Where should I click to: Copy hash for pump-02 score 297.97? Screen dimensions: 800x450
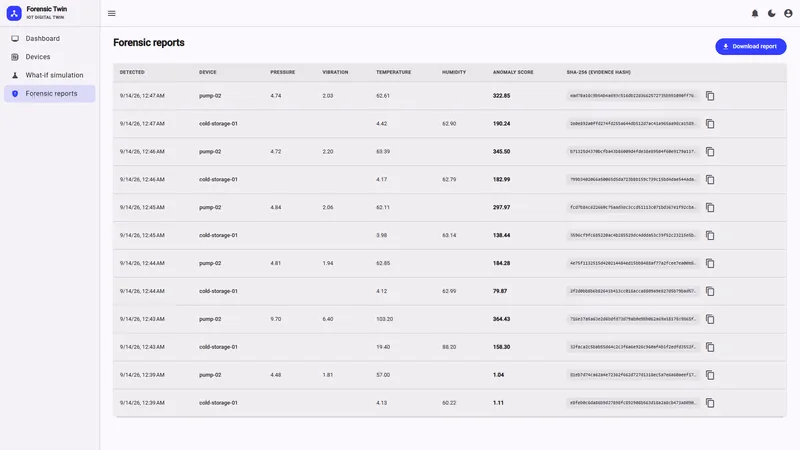coord(710,207)
